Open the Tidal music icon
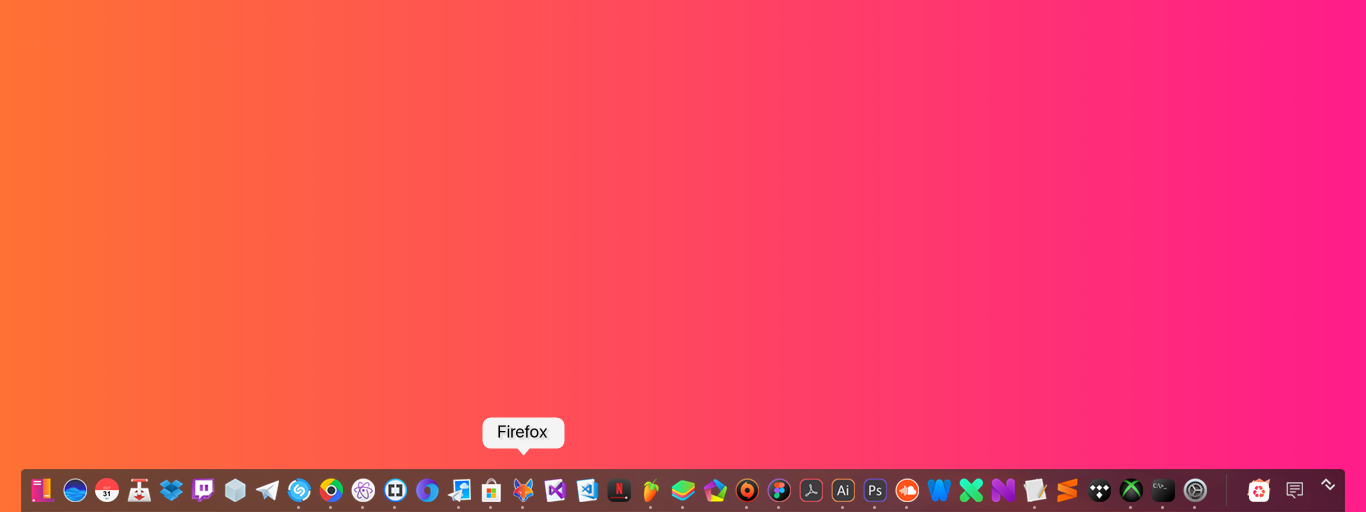Image resolution: width=1366 pixels, height=512 pixels. click(1099, 490)
